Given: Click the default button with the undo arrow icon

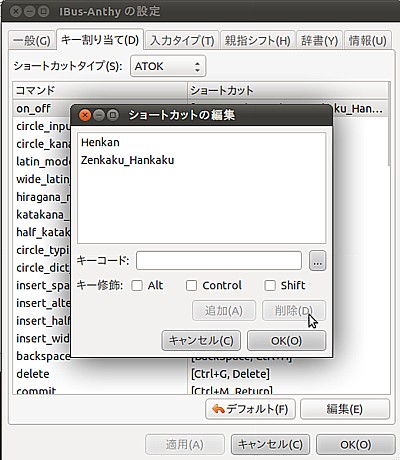Looking at the screenshot, I should tap(250, 409).
